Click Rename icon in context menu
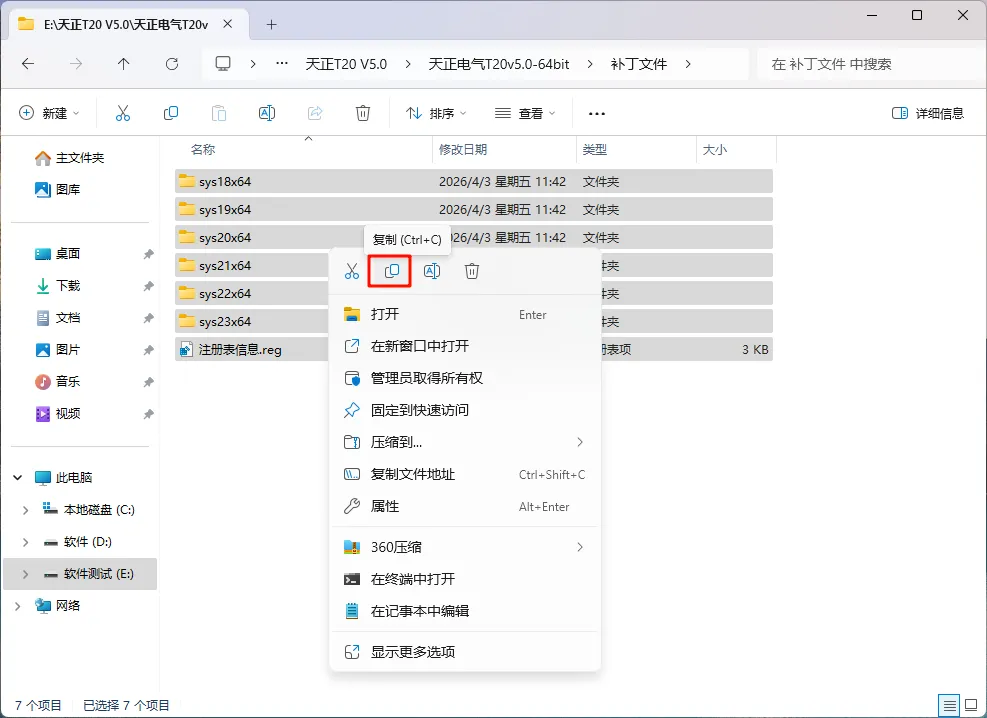 point(432,271)
